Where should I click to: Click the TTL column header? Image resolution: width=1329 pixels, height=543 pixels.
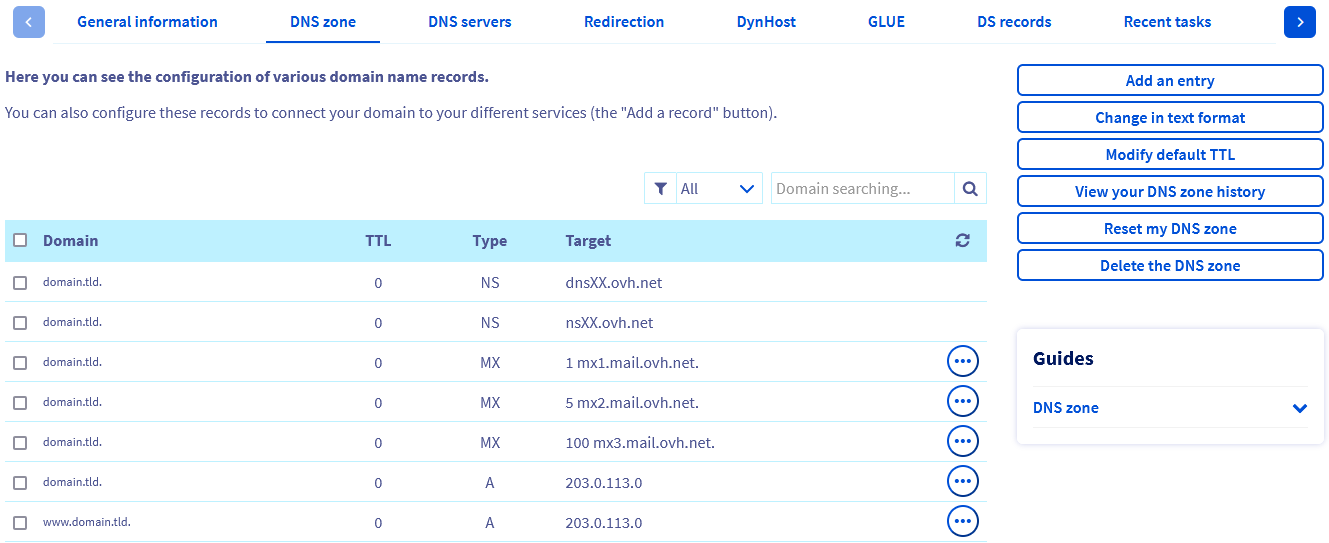tap(378, 241)
